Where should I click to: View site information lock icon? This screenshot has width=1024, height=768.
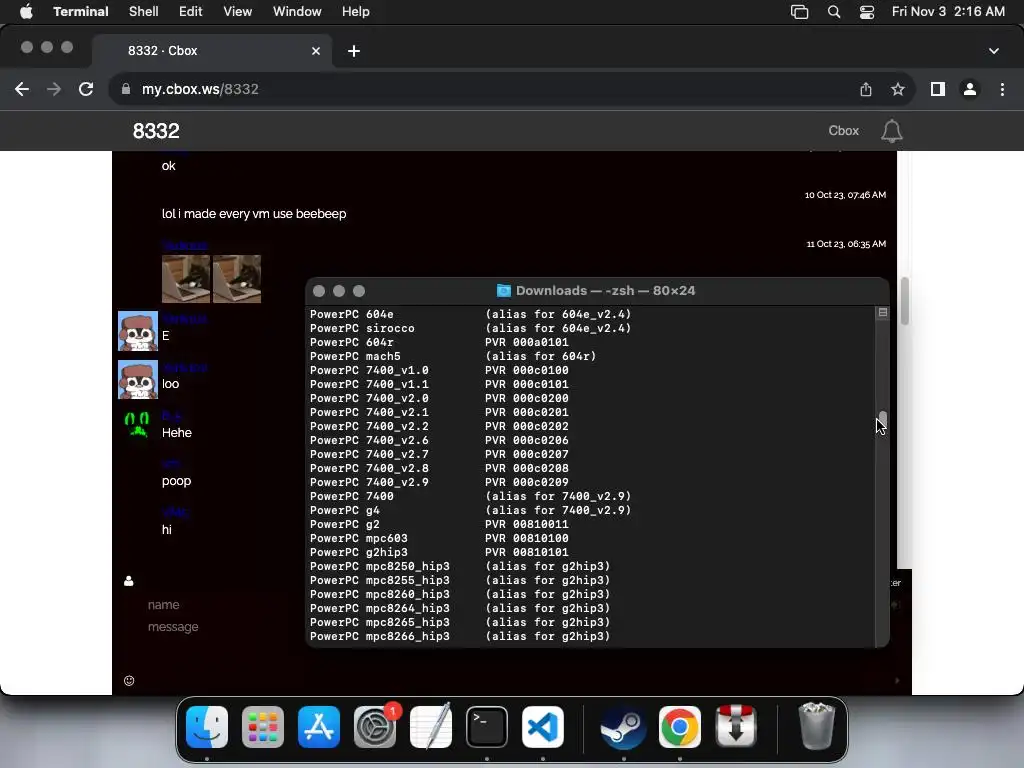coord(126,89)
